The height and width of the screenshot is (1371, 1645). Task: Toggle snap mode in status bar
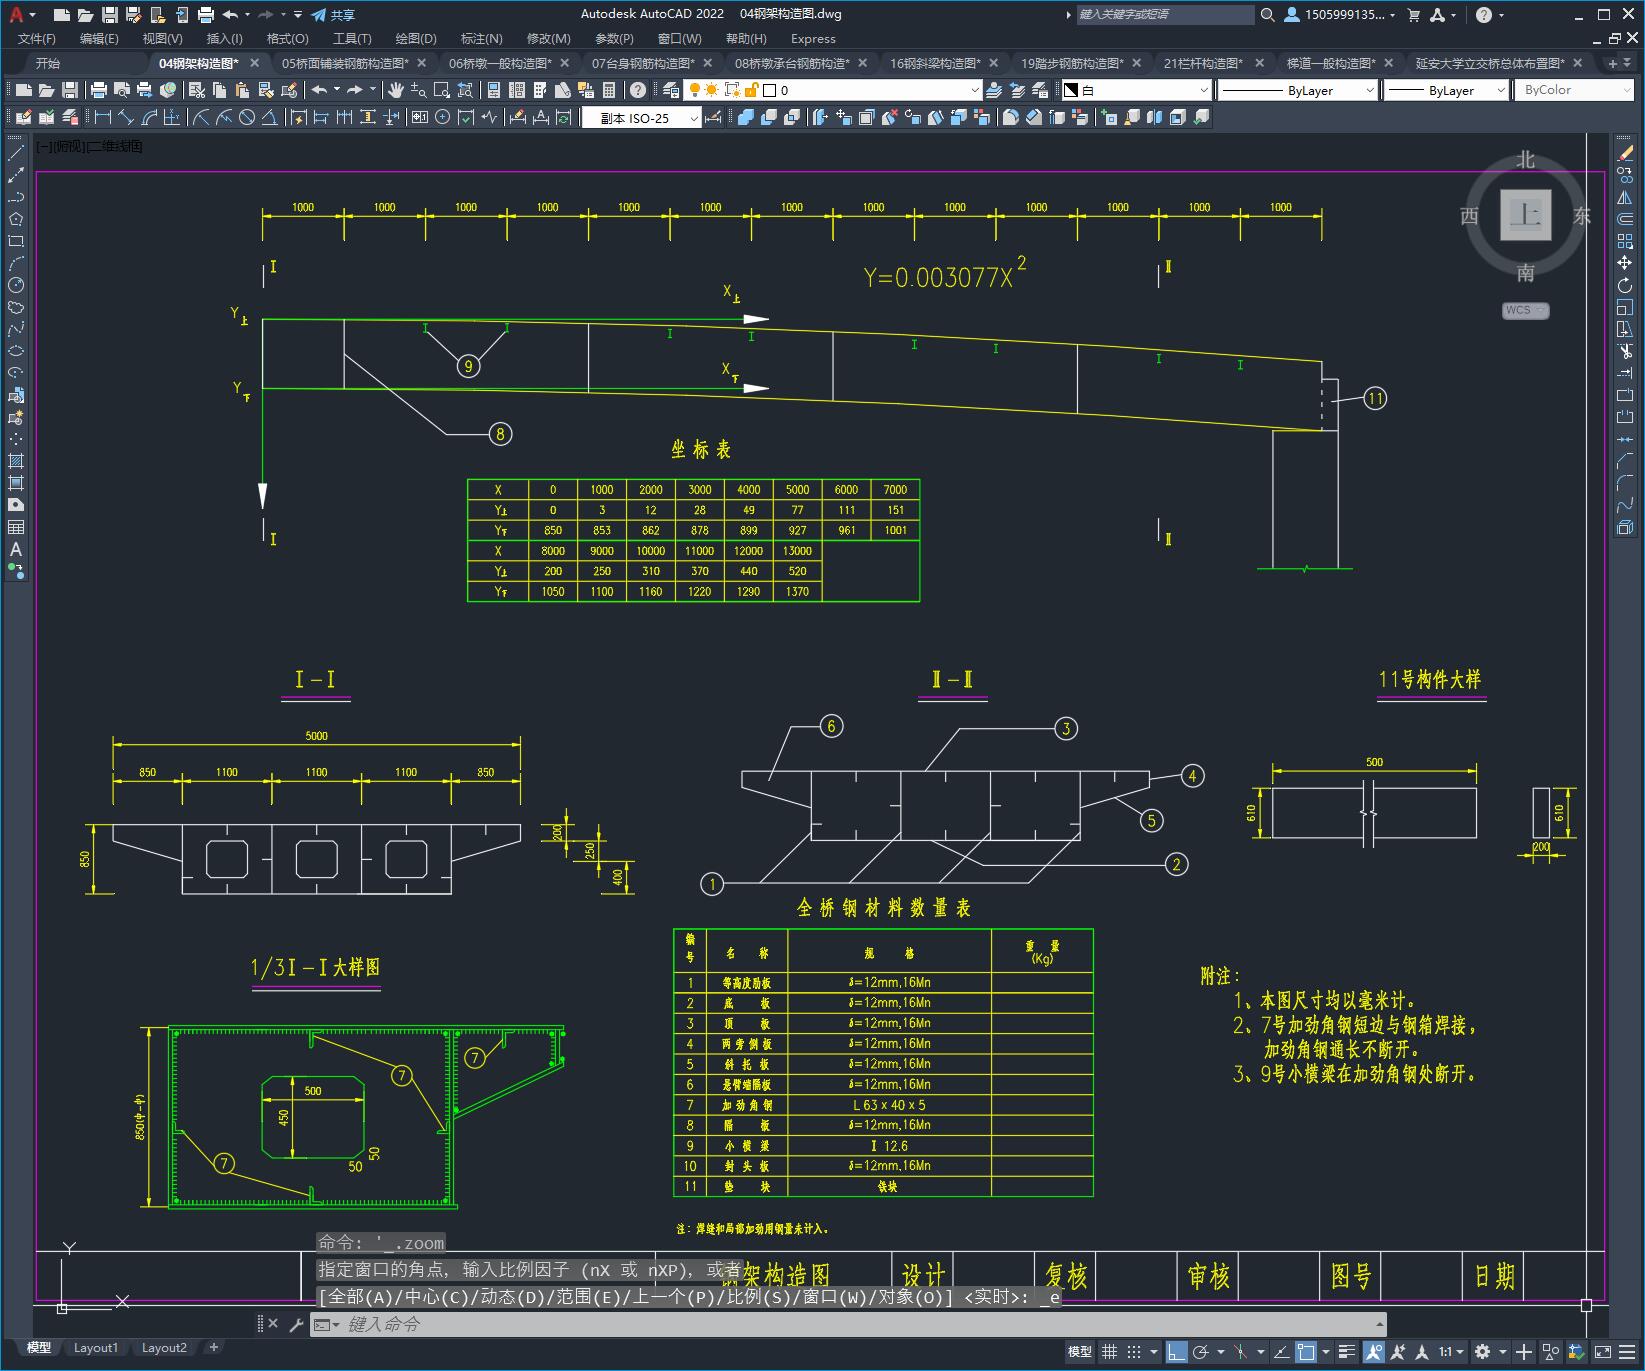1133,1352
